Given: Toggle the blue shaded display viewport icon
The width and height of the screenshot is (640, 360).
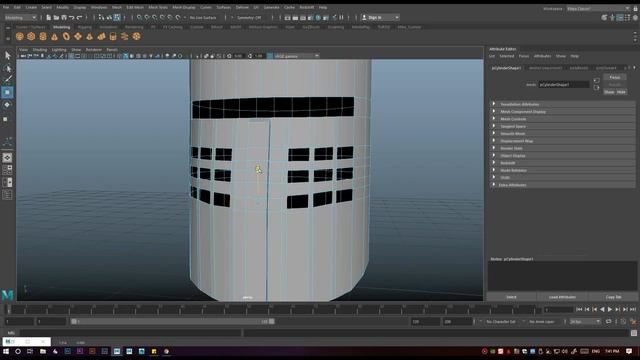Looking at the screenshot, I should (x=126, y=56).
